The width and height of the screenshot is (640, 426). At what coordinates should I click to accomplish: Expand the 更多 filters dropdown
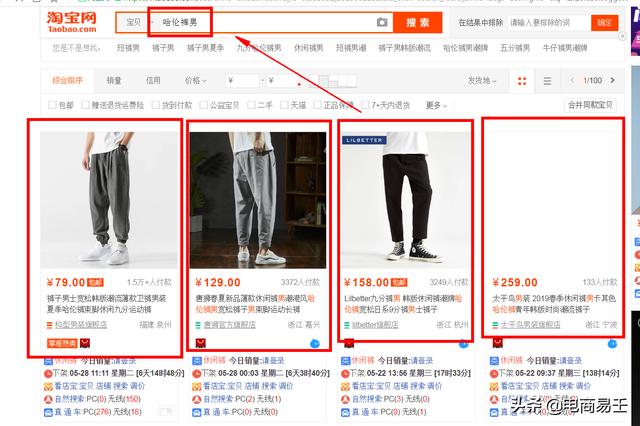coord(436,105)
